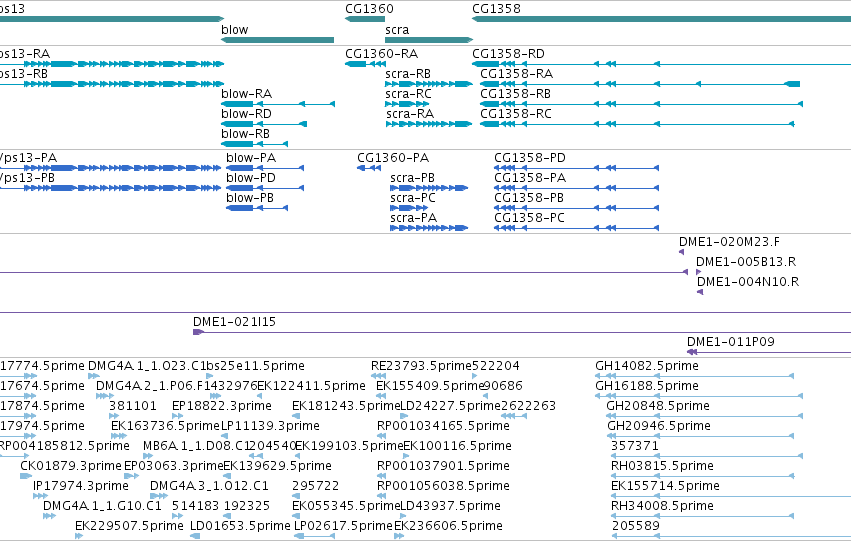Screen dimensions: 851x541
Task: Select transcript CG1360-RA
Action: 365,64
